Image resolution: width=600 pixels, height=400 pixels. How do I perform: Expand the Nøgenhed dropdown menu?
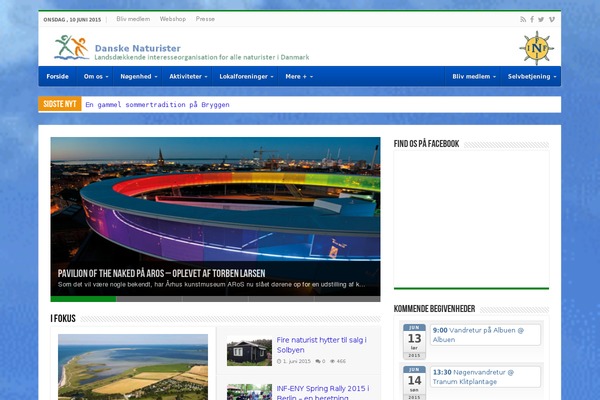(x=139, y=77)
